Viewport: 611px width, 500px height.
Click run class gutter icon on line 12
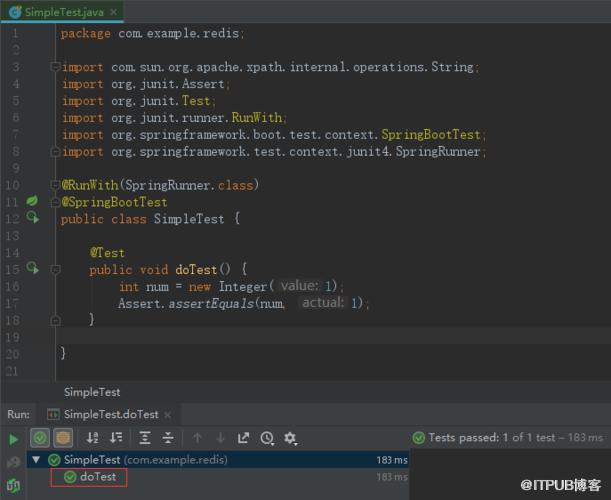[x=33, y=217]
